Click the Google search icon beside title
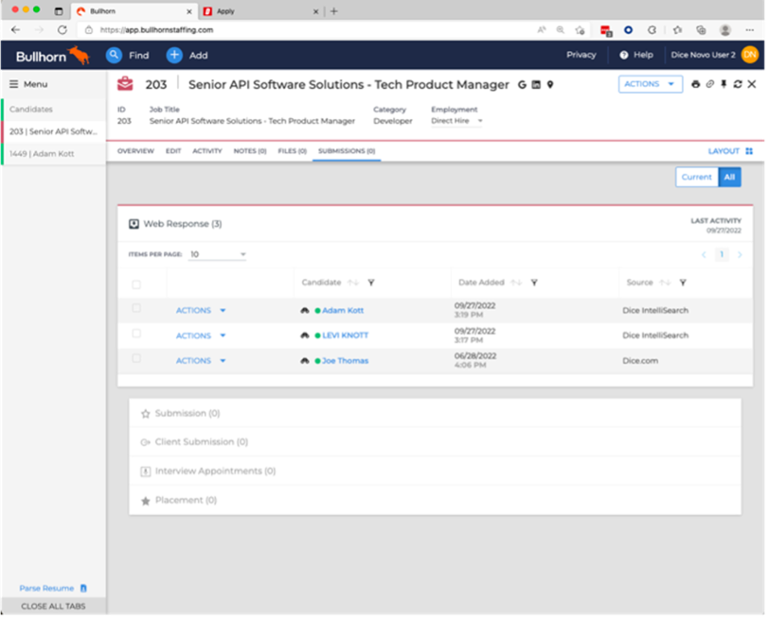The width and height of the screenshot is (768, 618). coord(522,85)
